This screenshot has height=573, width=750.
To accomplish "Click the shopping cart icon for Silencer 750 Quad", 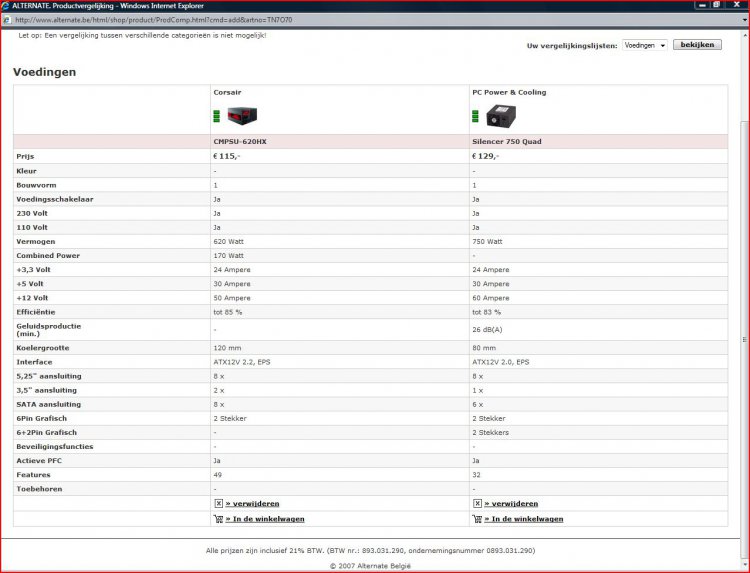I will pyautogui.click(x=477, y=518).
